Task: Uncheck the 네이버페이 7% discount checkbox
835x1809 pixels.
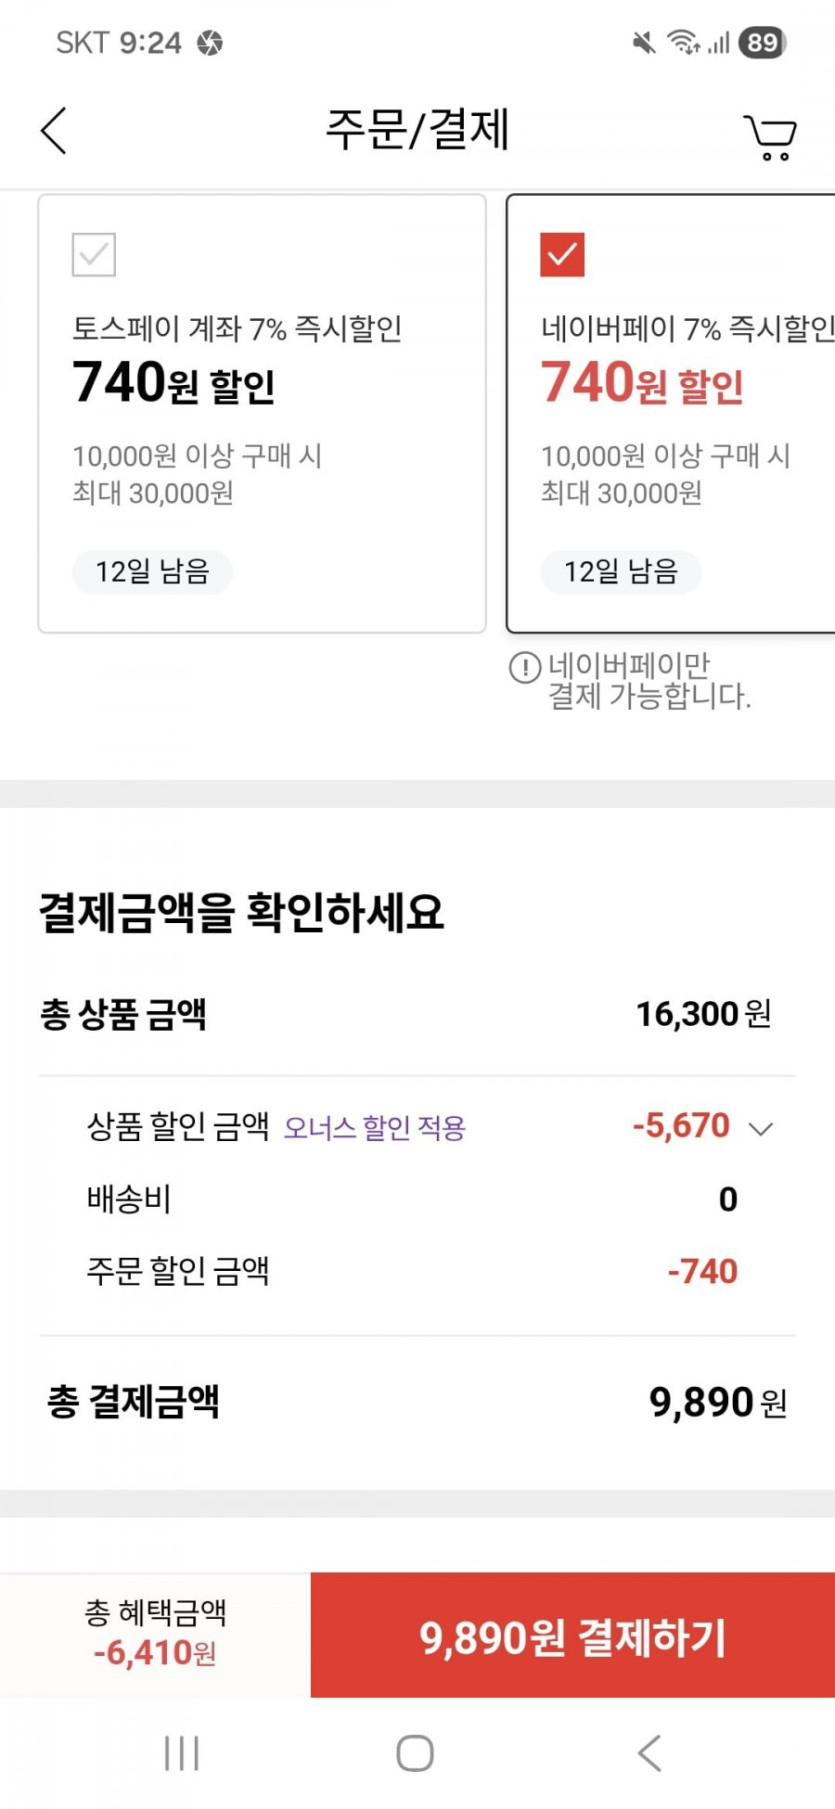Action: pos(562,254)
